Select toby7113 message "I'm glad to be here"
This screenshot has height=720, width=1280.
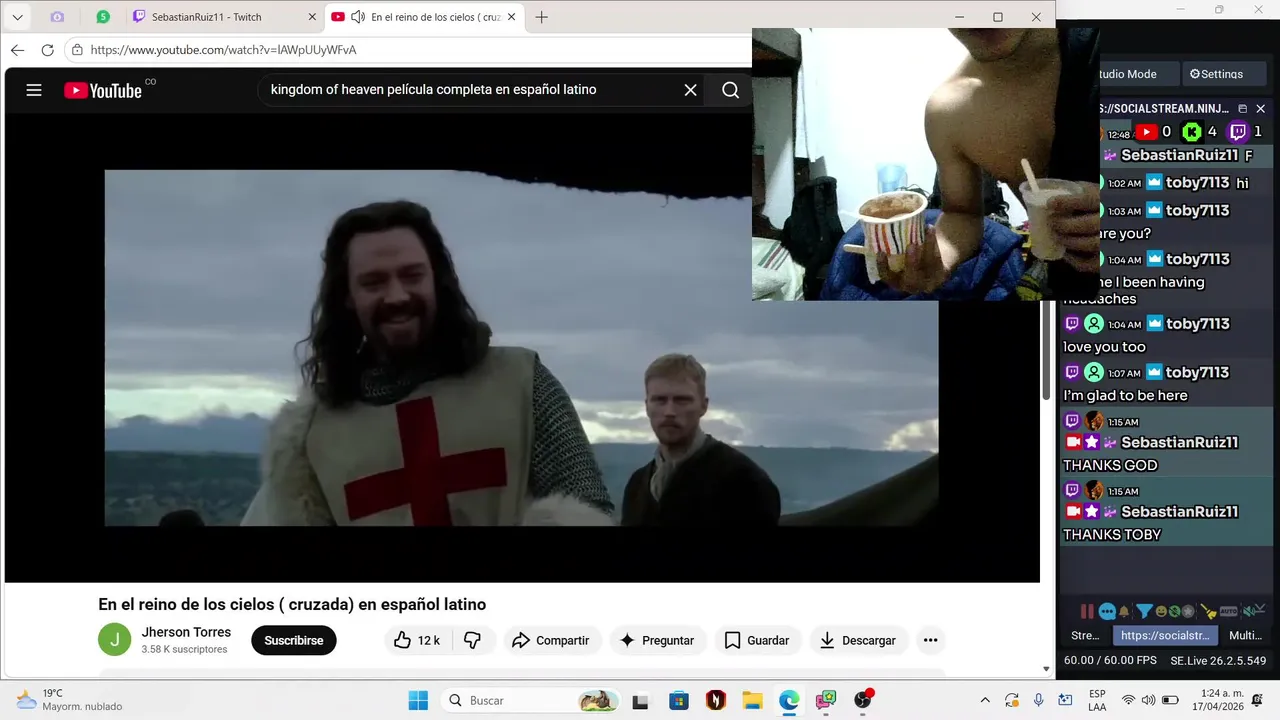coord(1125,395)
